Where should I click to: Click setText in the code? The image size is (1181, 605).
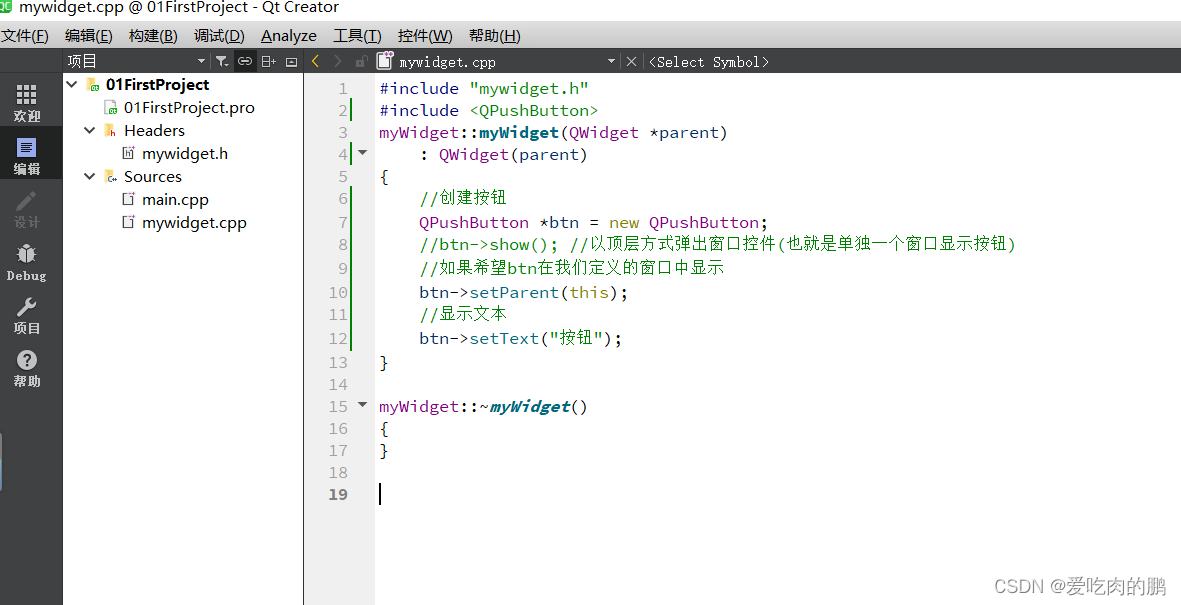[505, 338]
